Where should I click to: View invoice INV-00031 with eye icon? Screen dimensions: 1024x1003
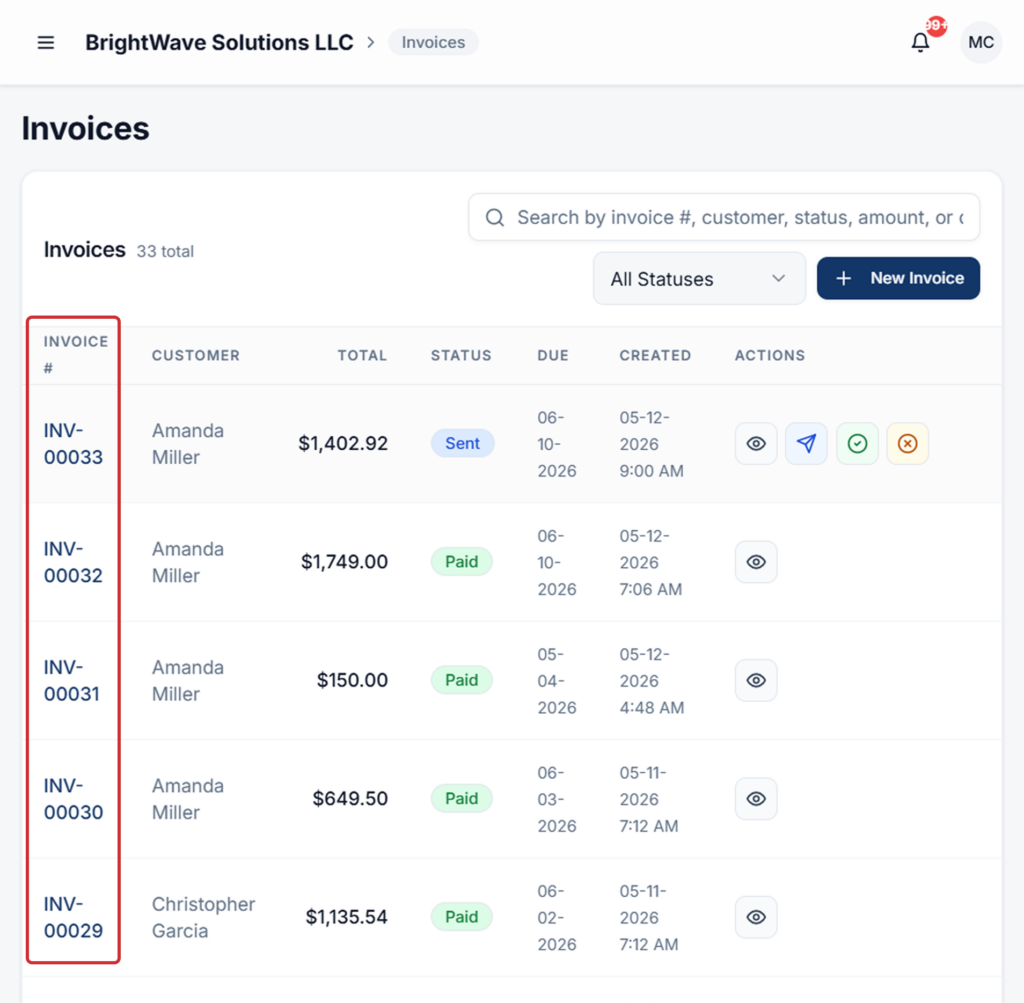(x=756, y=680)
